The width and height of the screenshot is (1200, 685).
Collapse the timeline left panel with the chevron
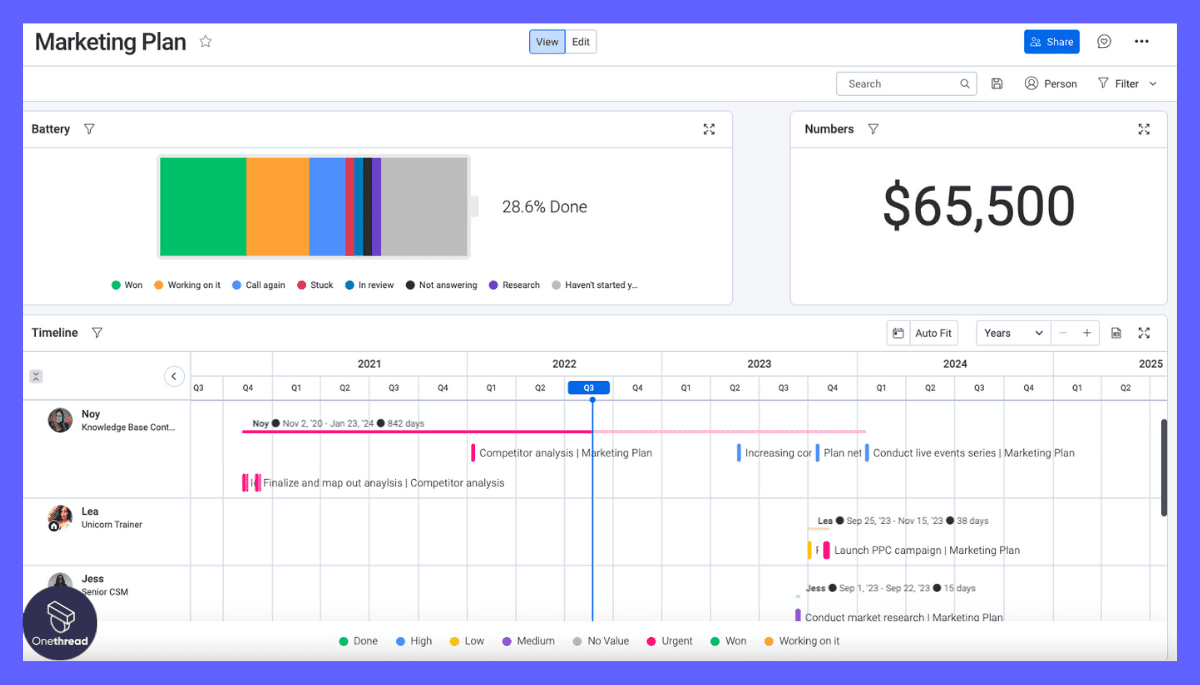tap(175, 376)
